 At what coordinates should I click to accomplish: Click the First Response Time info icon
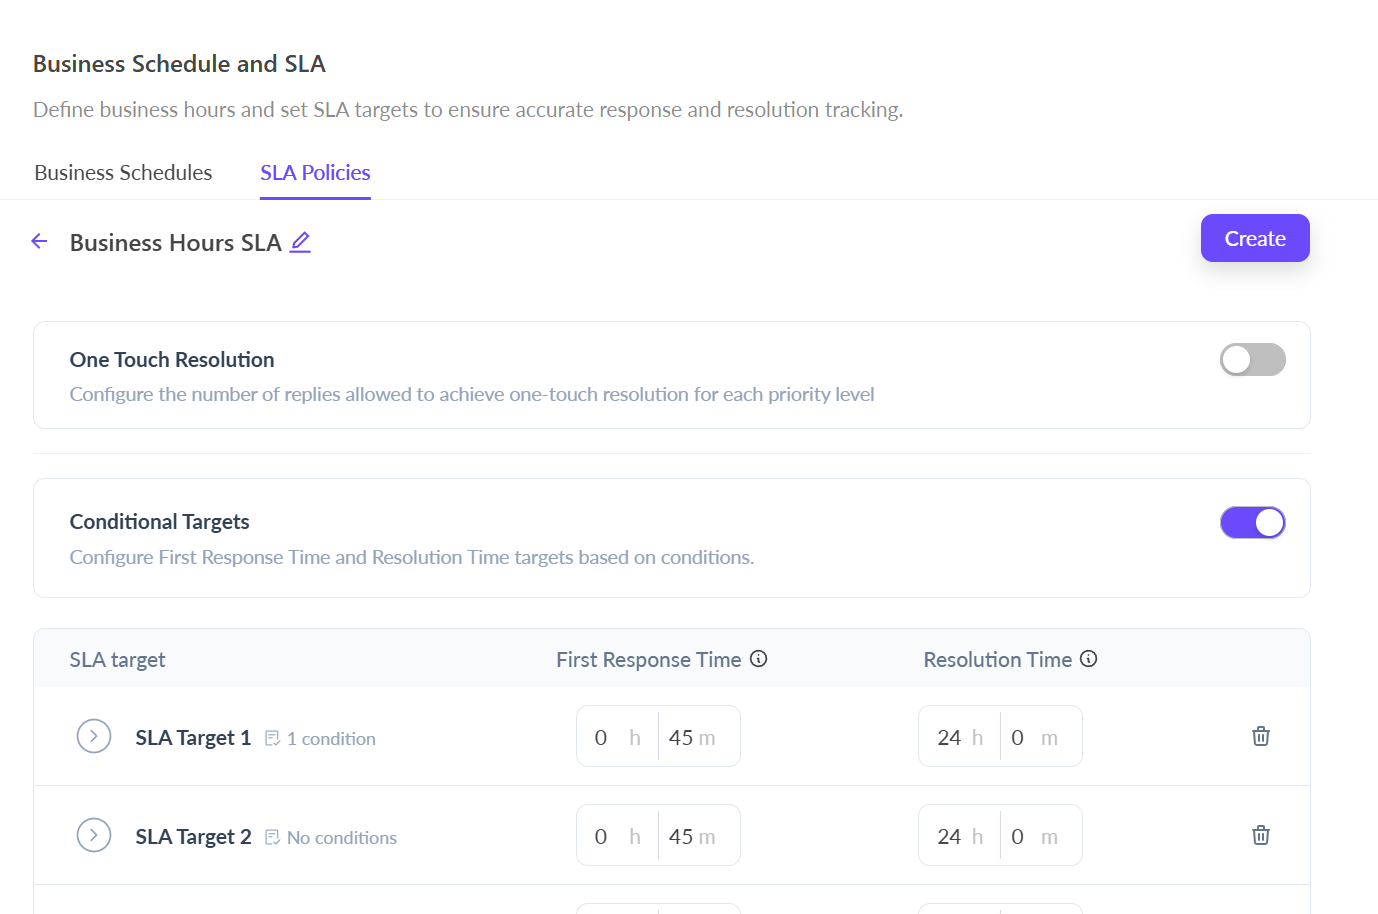click(x=758, y=659)
